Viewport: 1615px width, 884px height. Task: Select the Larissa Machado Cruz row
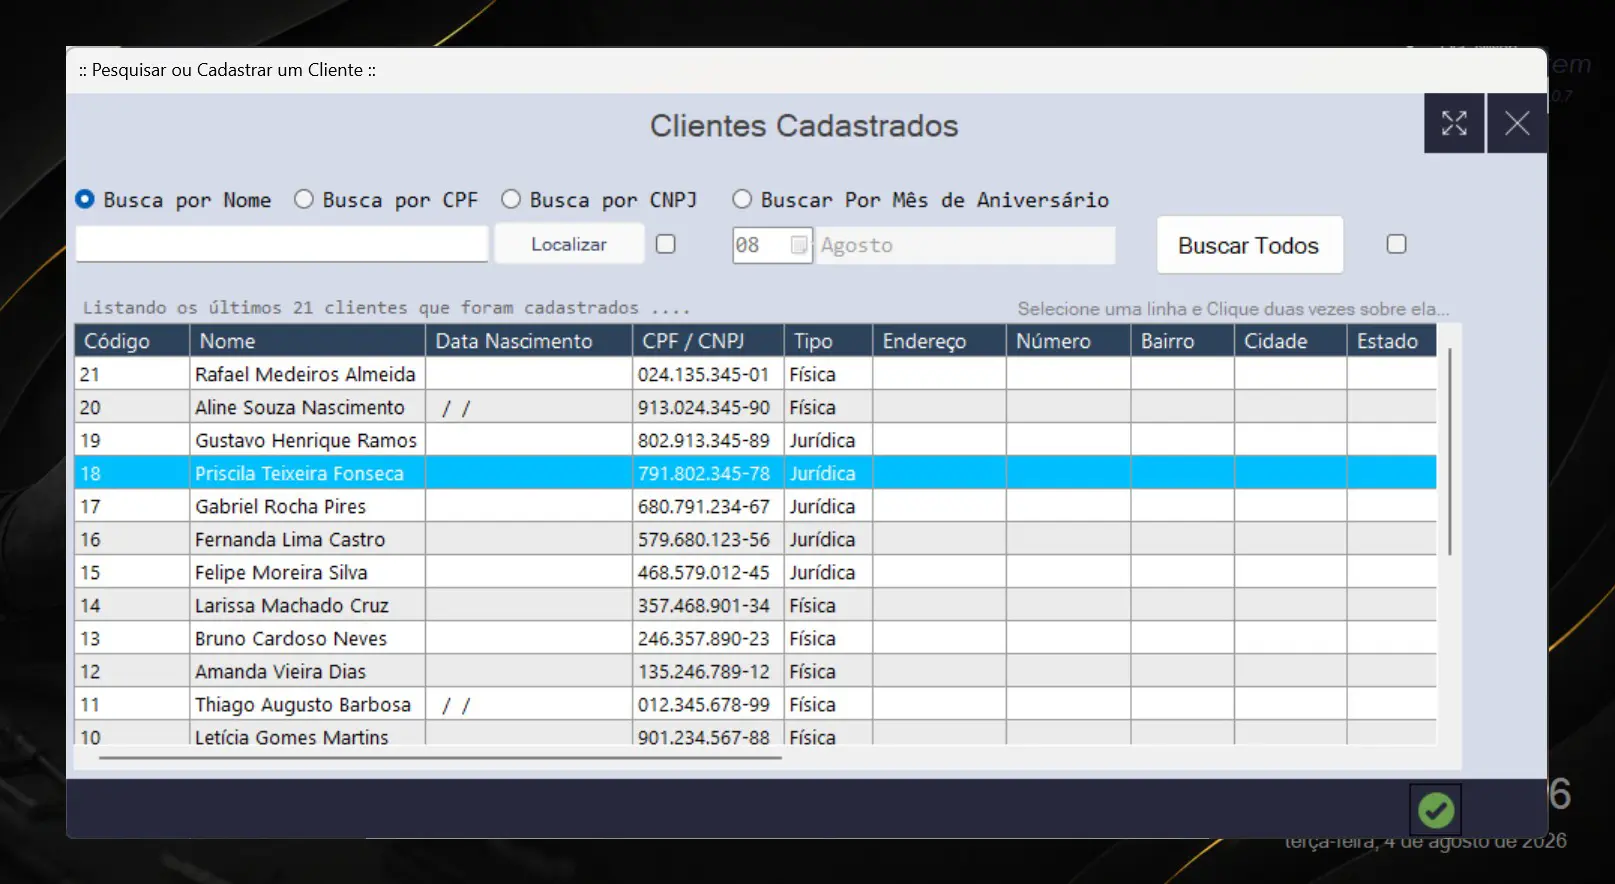(x=755, y=605)
